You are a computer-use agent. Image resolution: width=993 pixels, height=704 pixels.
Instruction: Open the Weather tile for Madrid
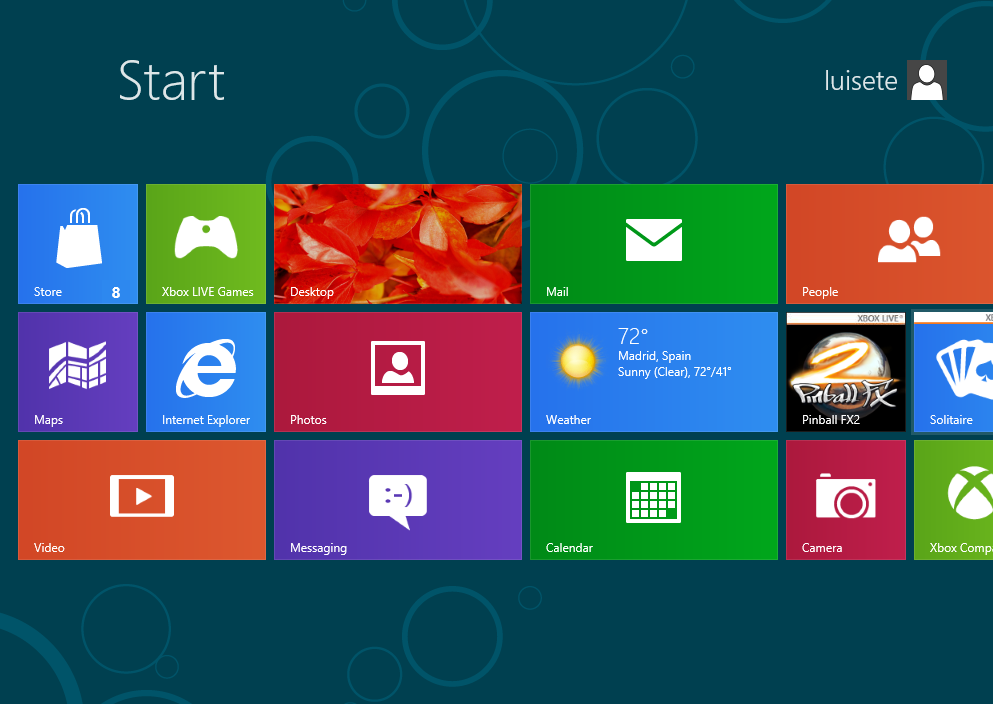point(654,372)
